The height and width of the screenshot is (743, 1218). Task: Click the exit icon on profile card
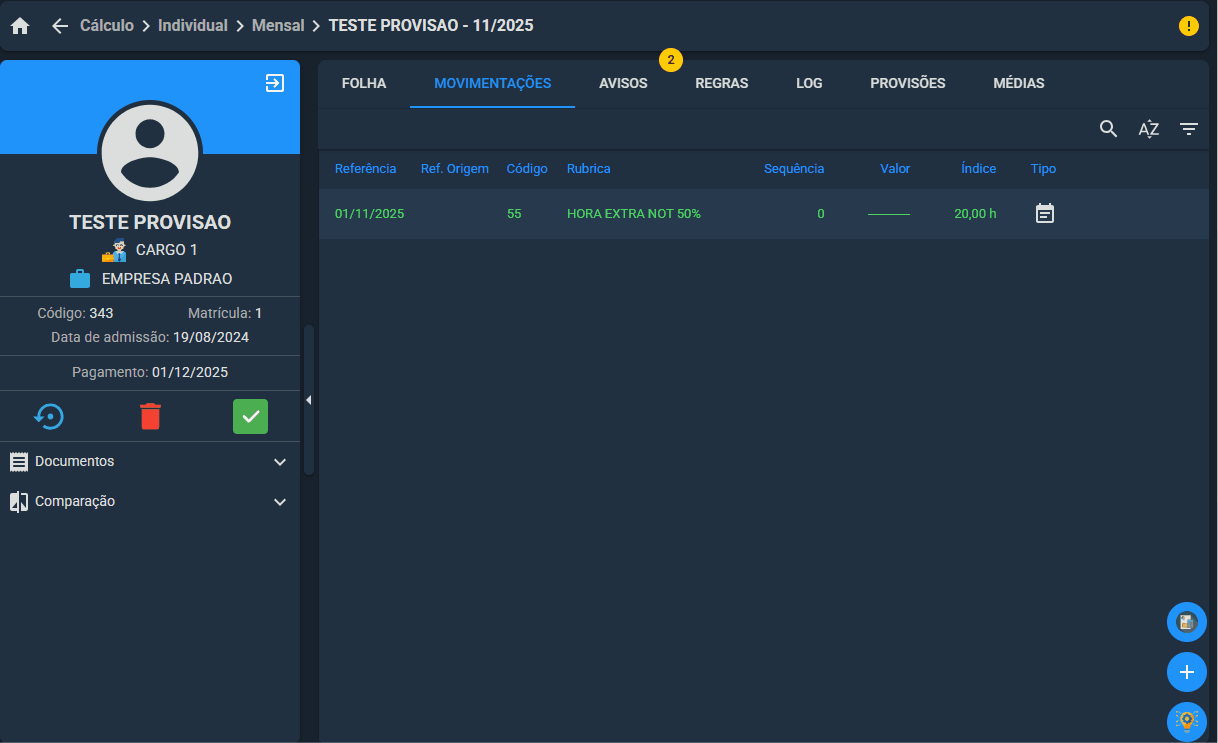point(275,83)
